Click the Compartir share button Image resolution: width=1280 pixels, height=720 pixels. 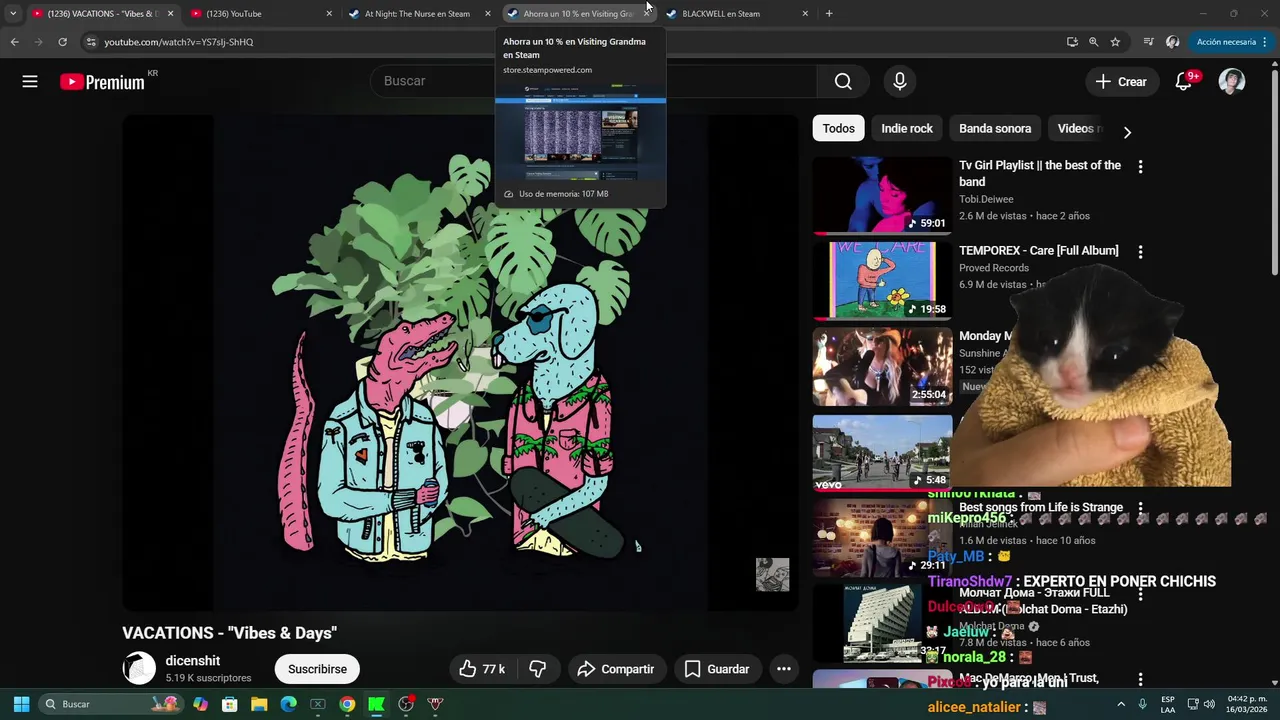coord(615,669)
